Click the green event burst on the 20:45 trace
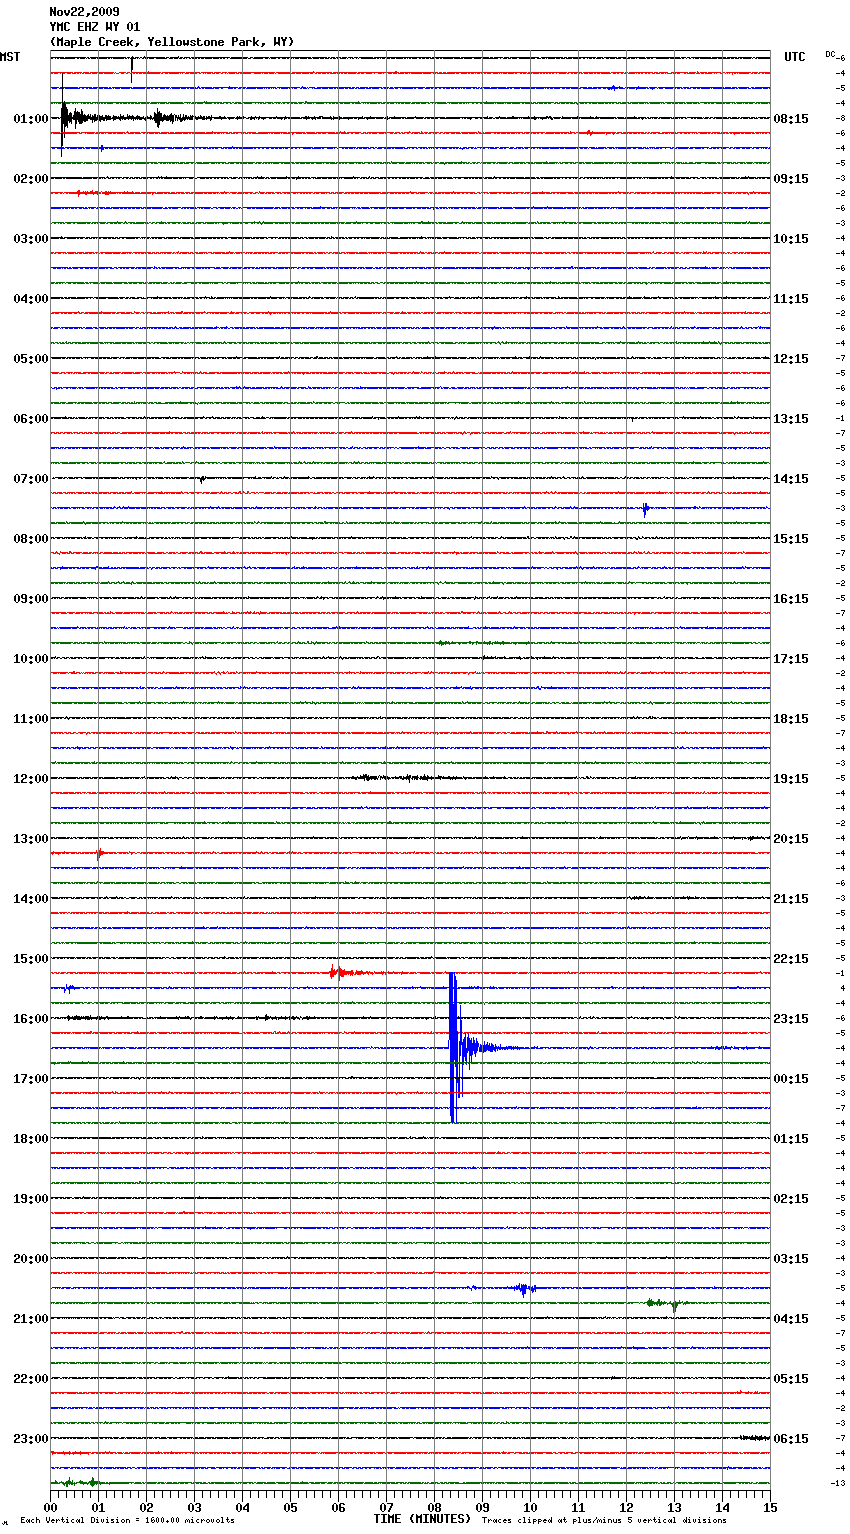 664,1303
